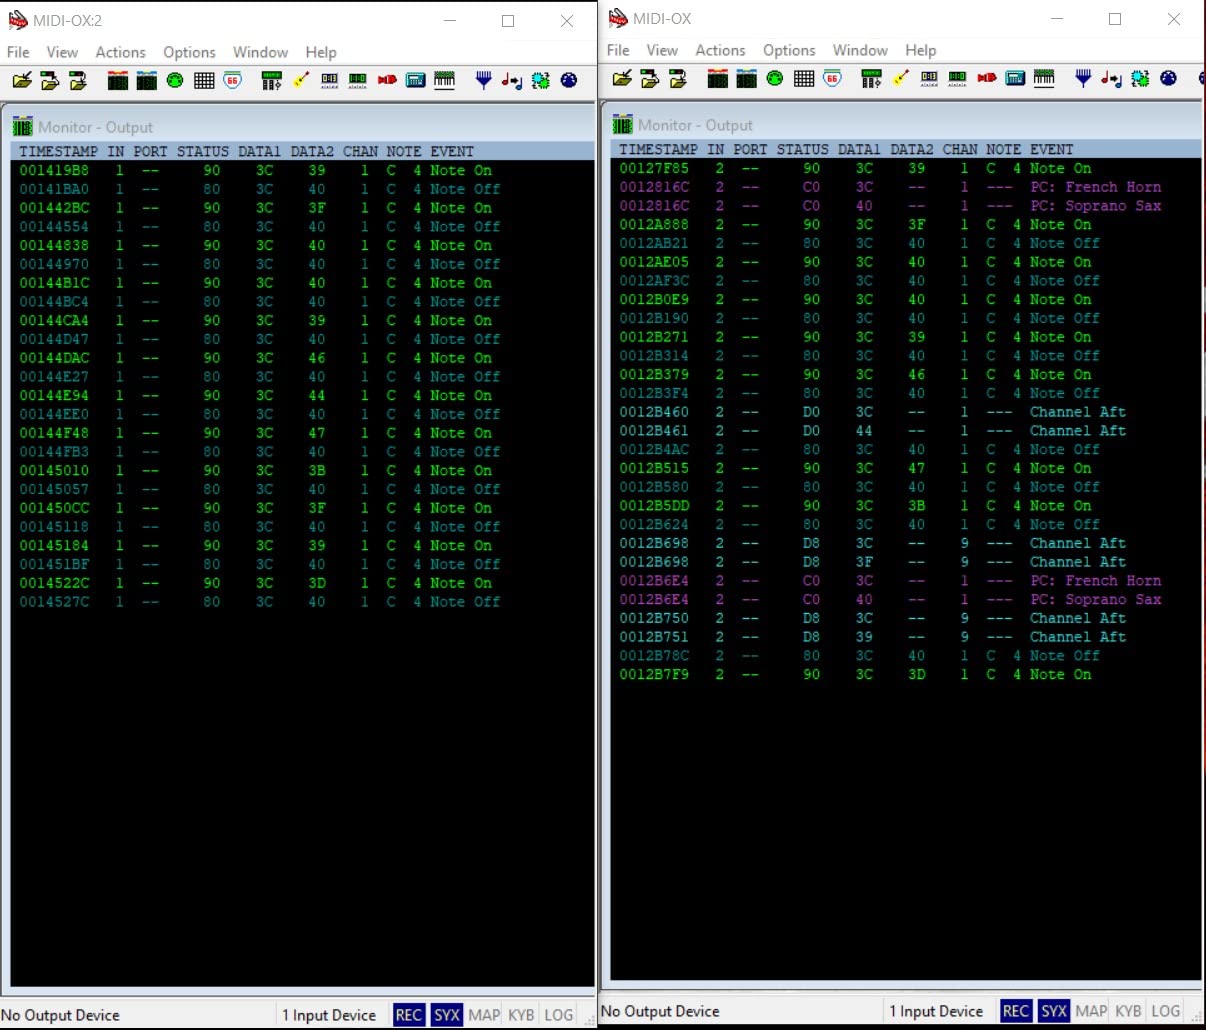Click "1 Input Device" in right MIDI-OX status bar

[x=936, y=1011]
